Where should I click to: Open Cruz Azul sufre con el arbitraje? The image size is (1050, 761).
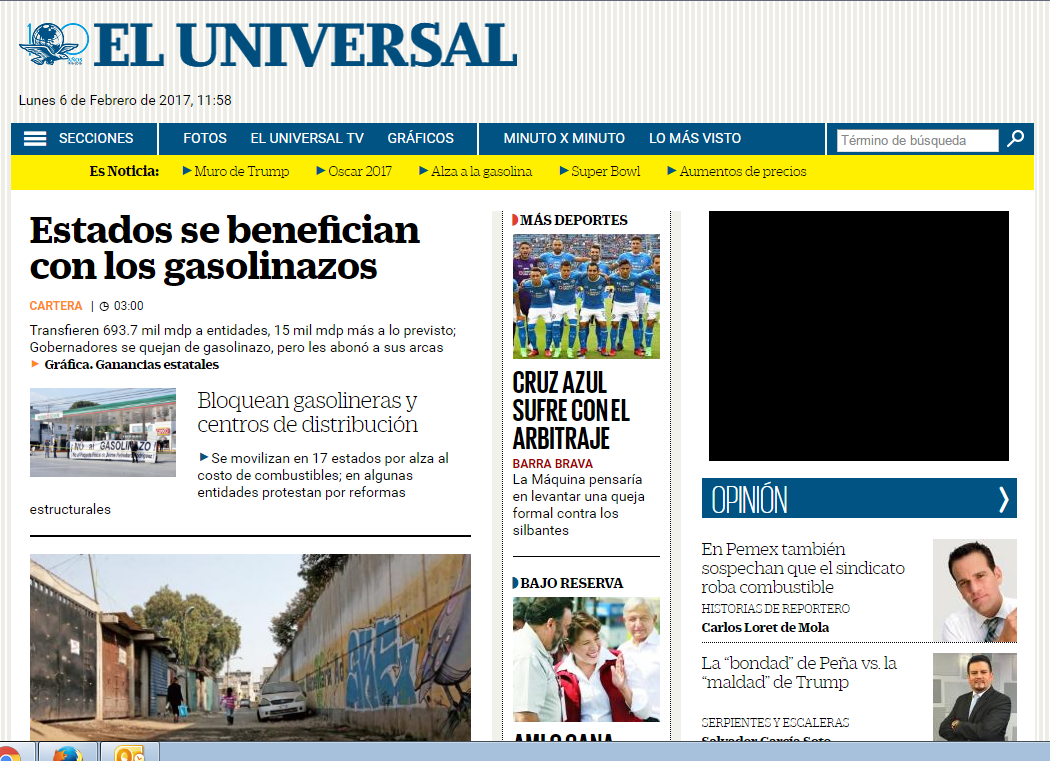[x=571, y=411]
